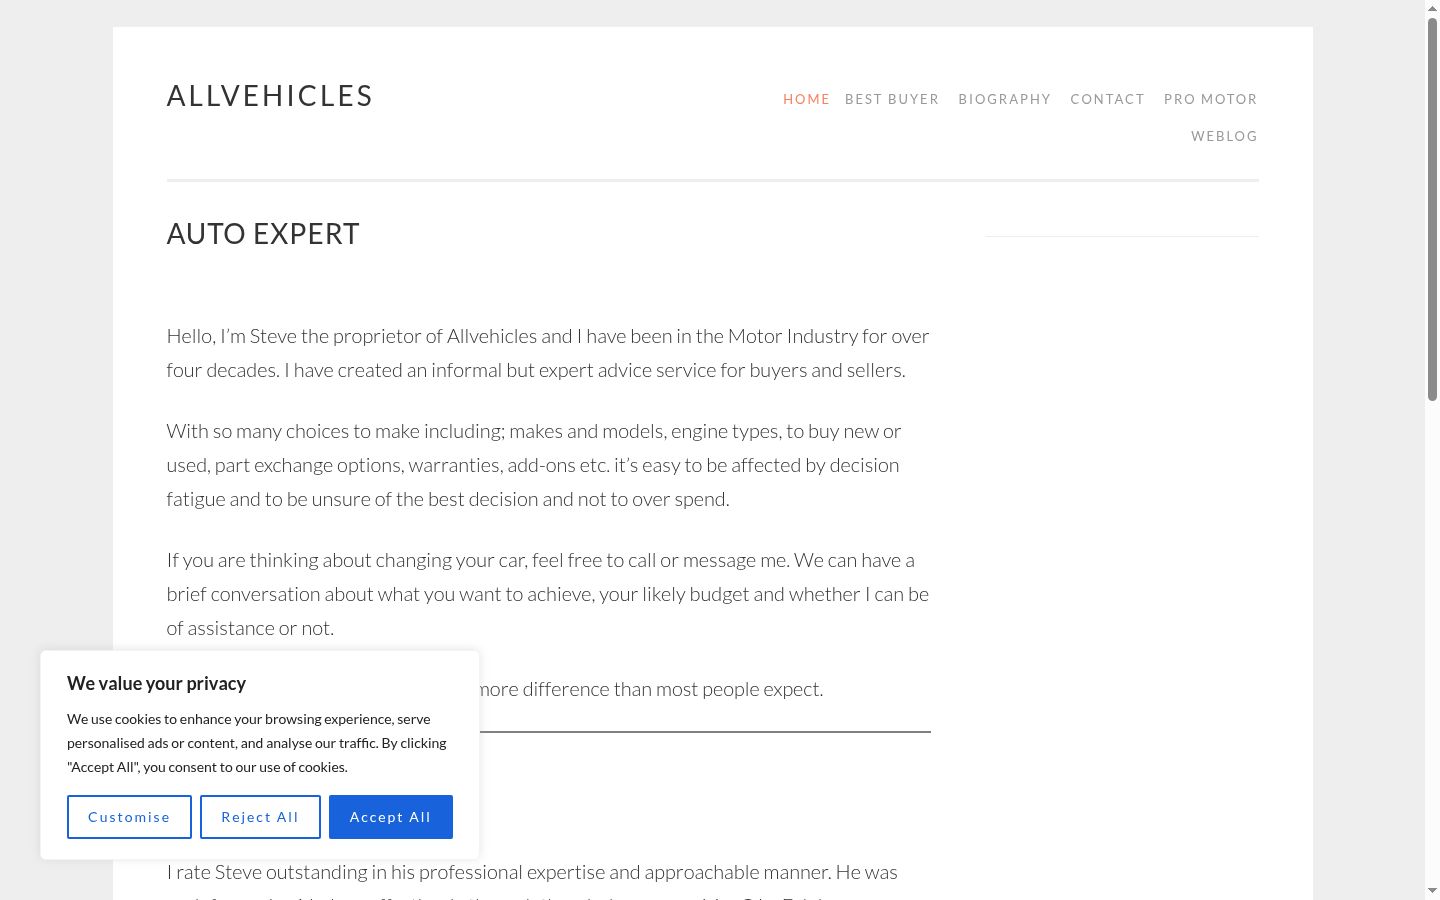Open the PRO MOTOR menu item
This screenshot has height=900, width=1440.
[1210, 99]
